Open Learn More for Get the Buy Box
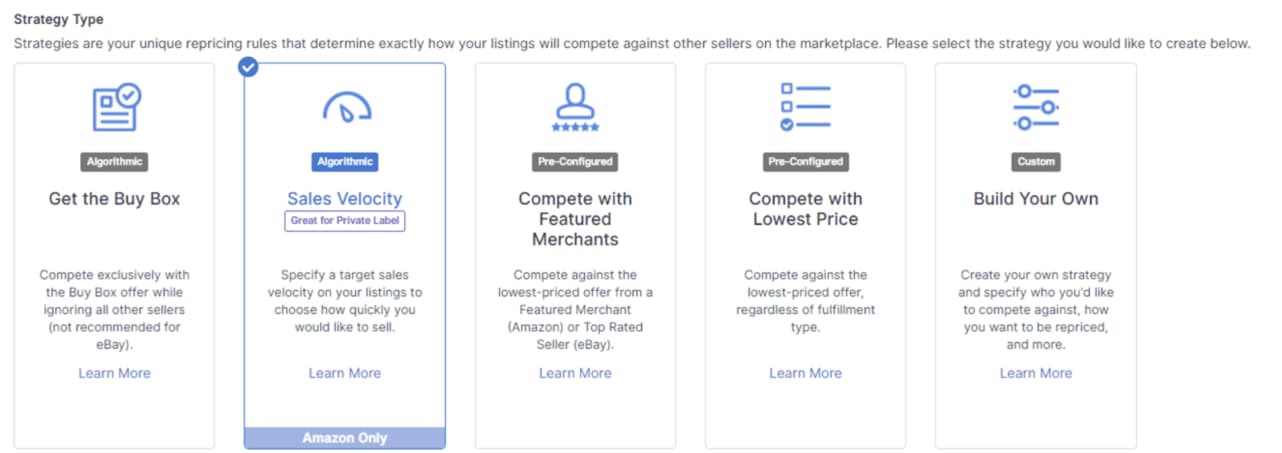 click(x=114, y=373)
